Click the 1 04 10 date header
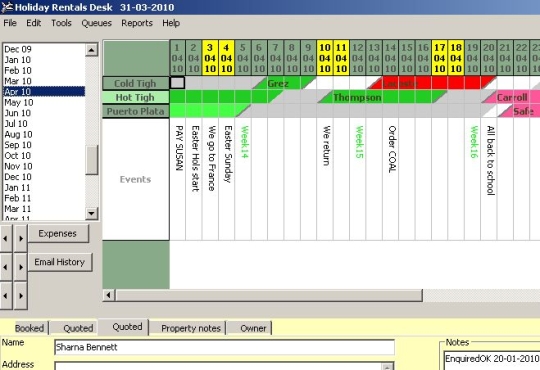Image resolution: width=540 pixels, height=370 pixels. [177, 58]
